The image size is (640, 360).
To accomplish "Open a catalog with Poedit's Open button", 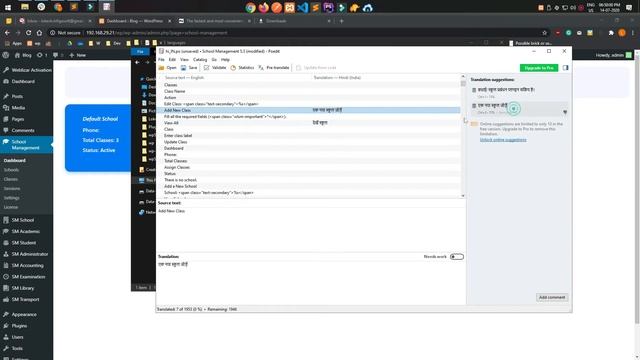I will pos(168,68).
